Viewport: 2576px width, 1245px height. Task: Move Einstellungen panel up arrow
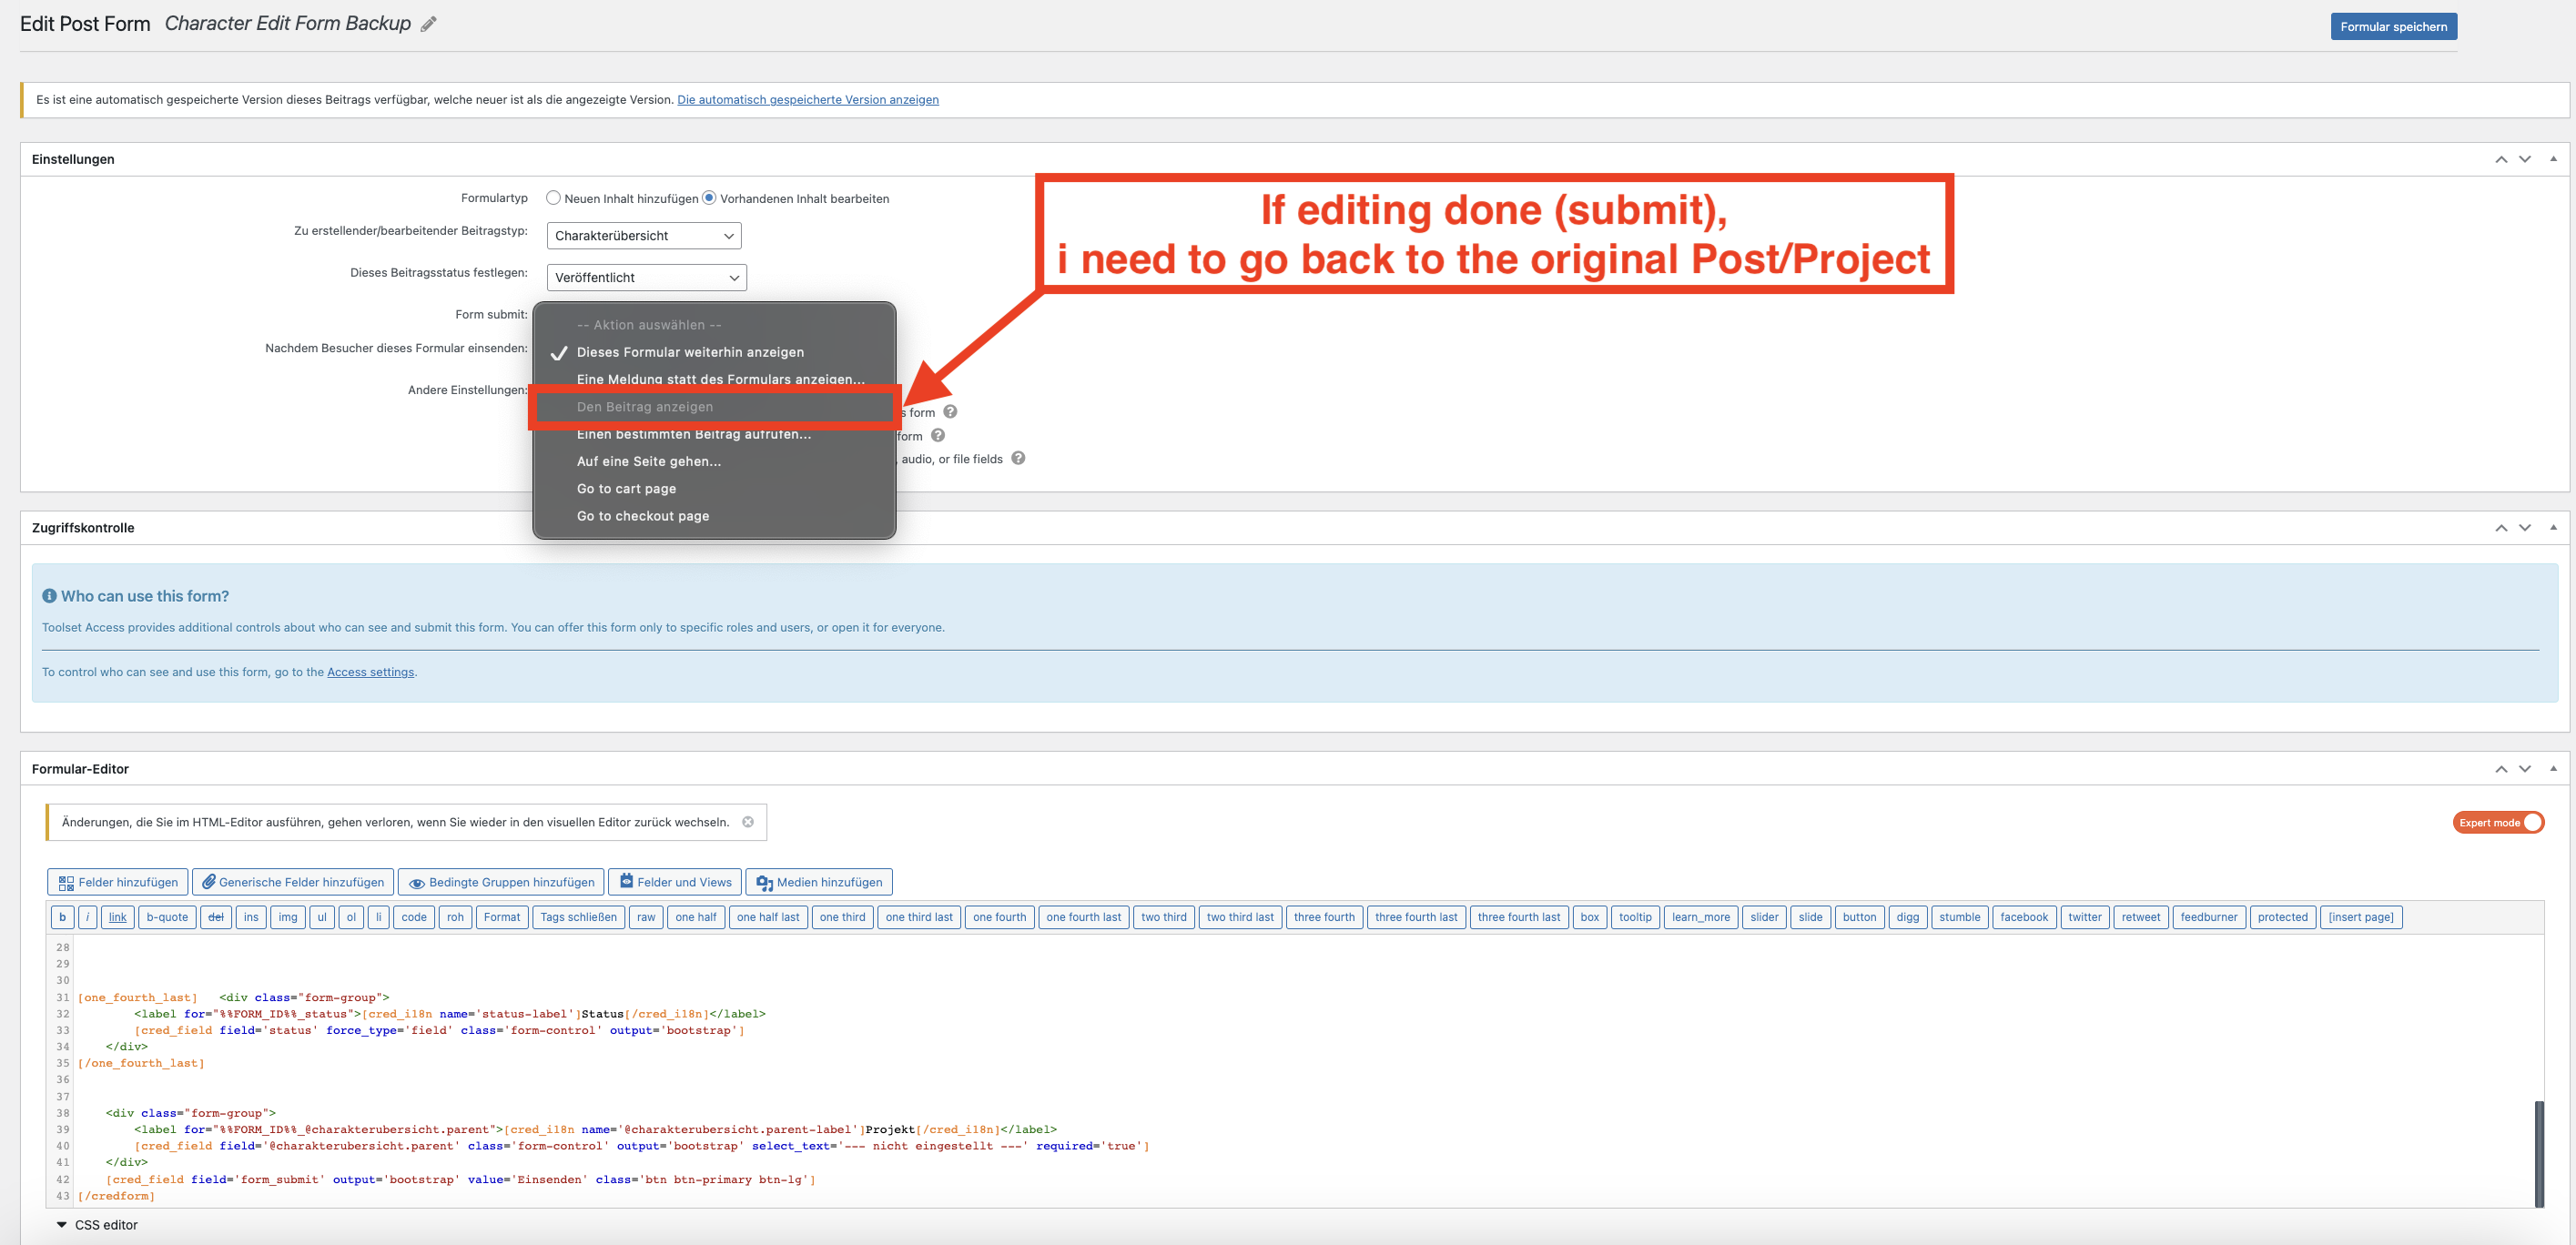tap(2500, 159)
